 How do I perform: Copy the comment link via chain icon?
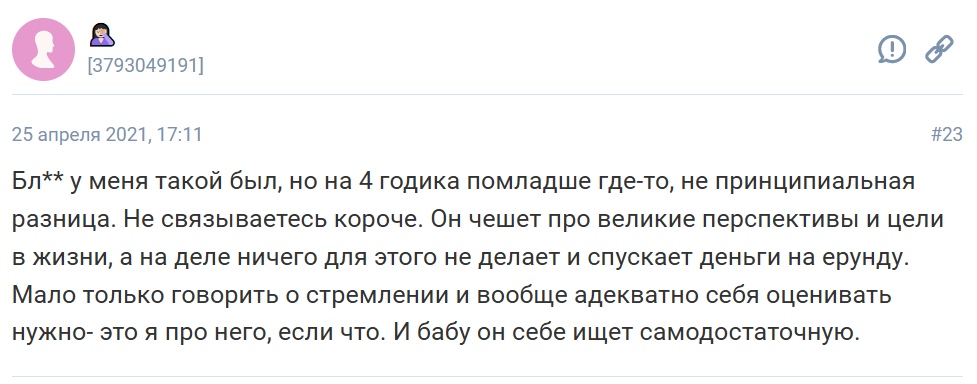click(x=939, y=49)
